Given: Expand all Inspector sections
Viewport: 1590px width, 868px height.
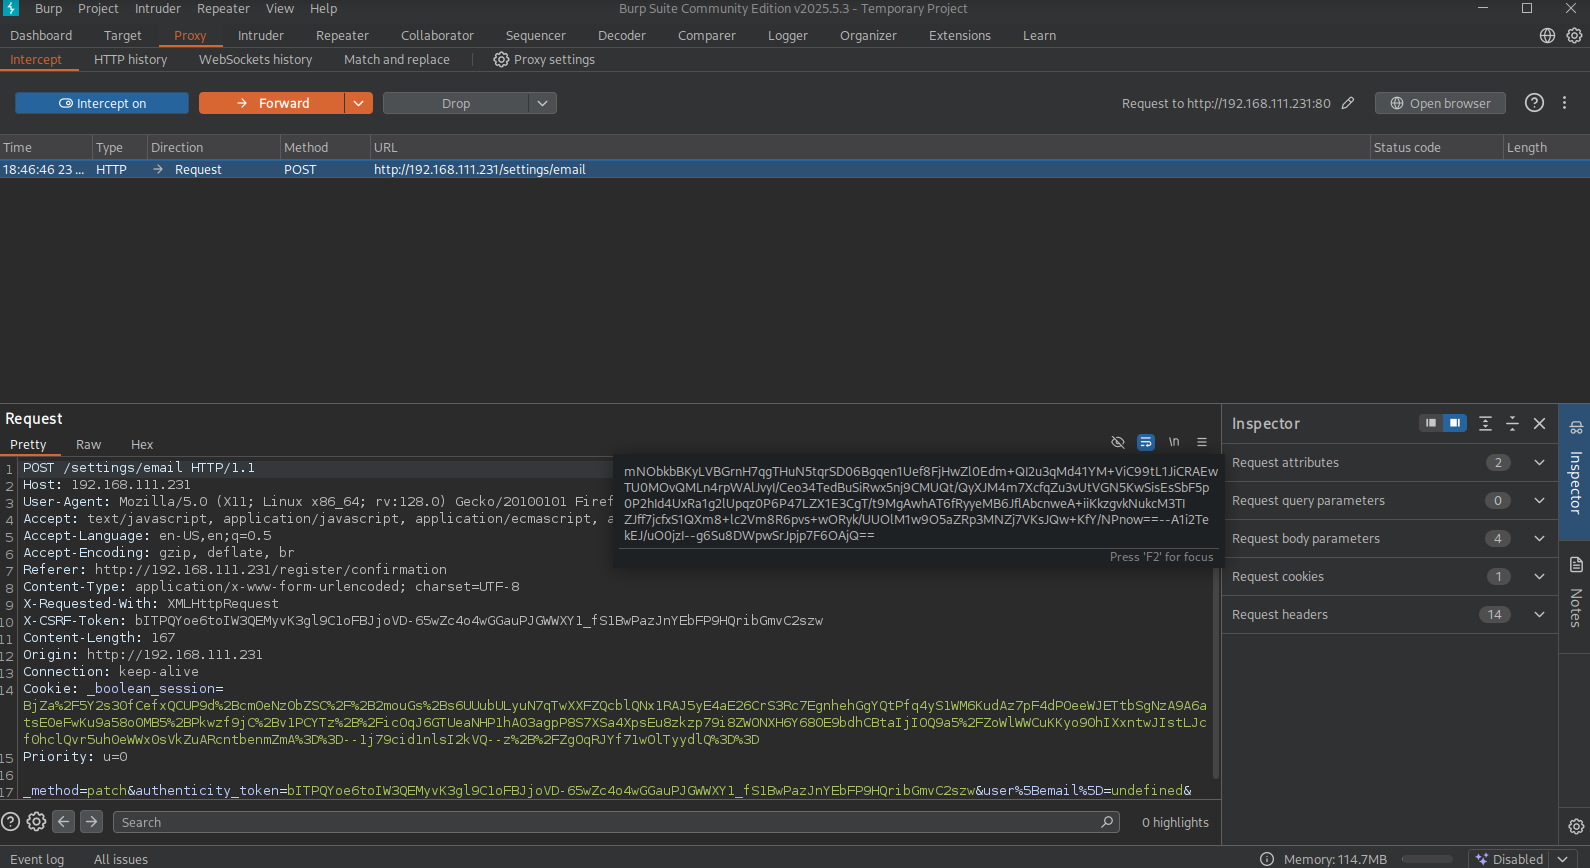Looking at the screenshot, I should [1485, 424].
